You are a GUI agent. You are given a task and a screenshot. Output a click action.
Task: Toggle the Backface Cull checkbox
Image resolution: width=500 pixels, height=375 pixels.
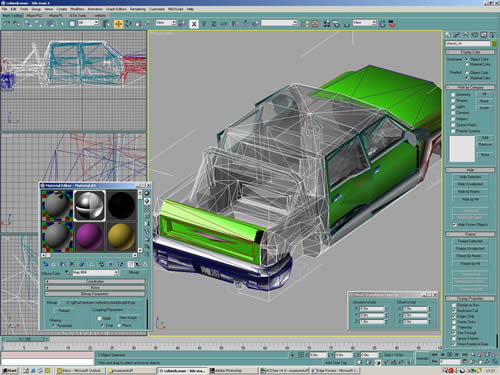[454, 310]
